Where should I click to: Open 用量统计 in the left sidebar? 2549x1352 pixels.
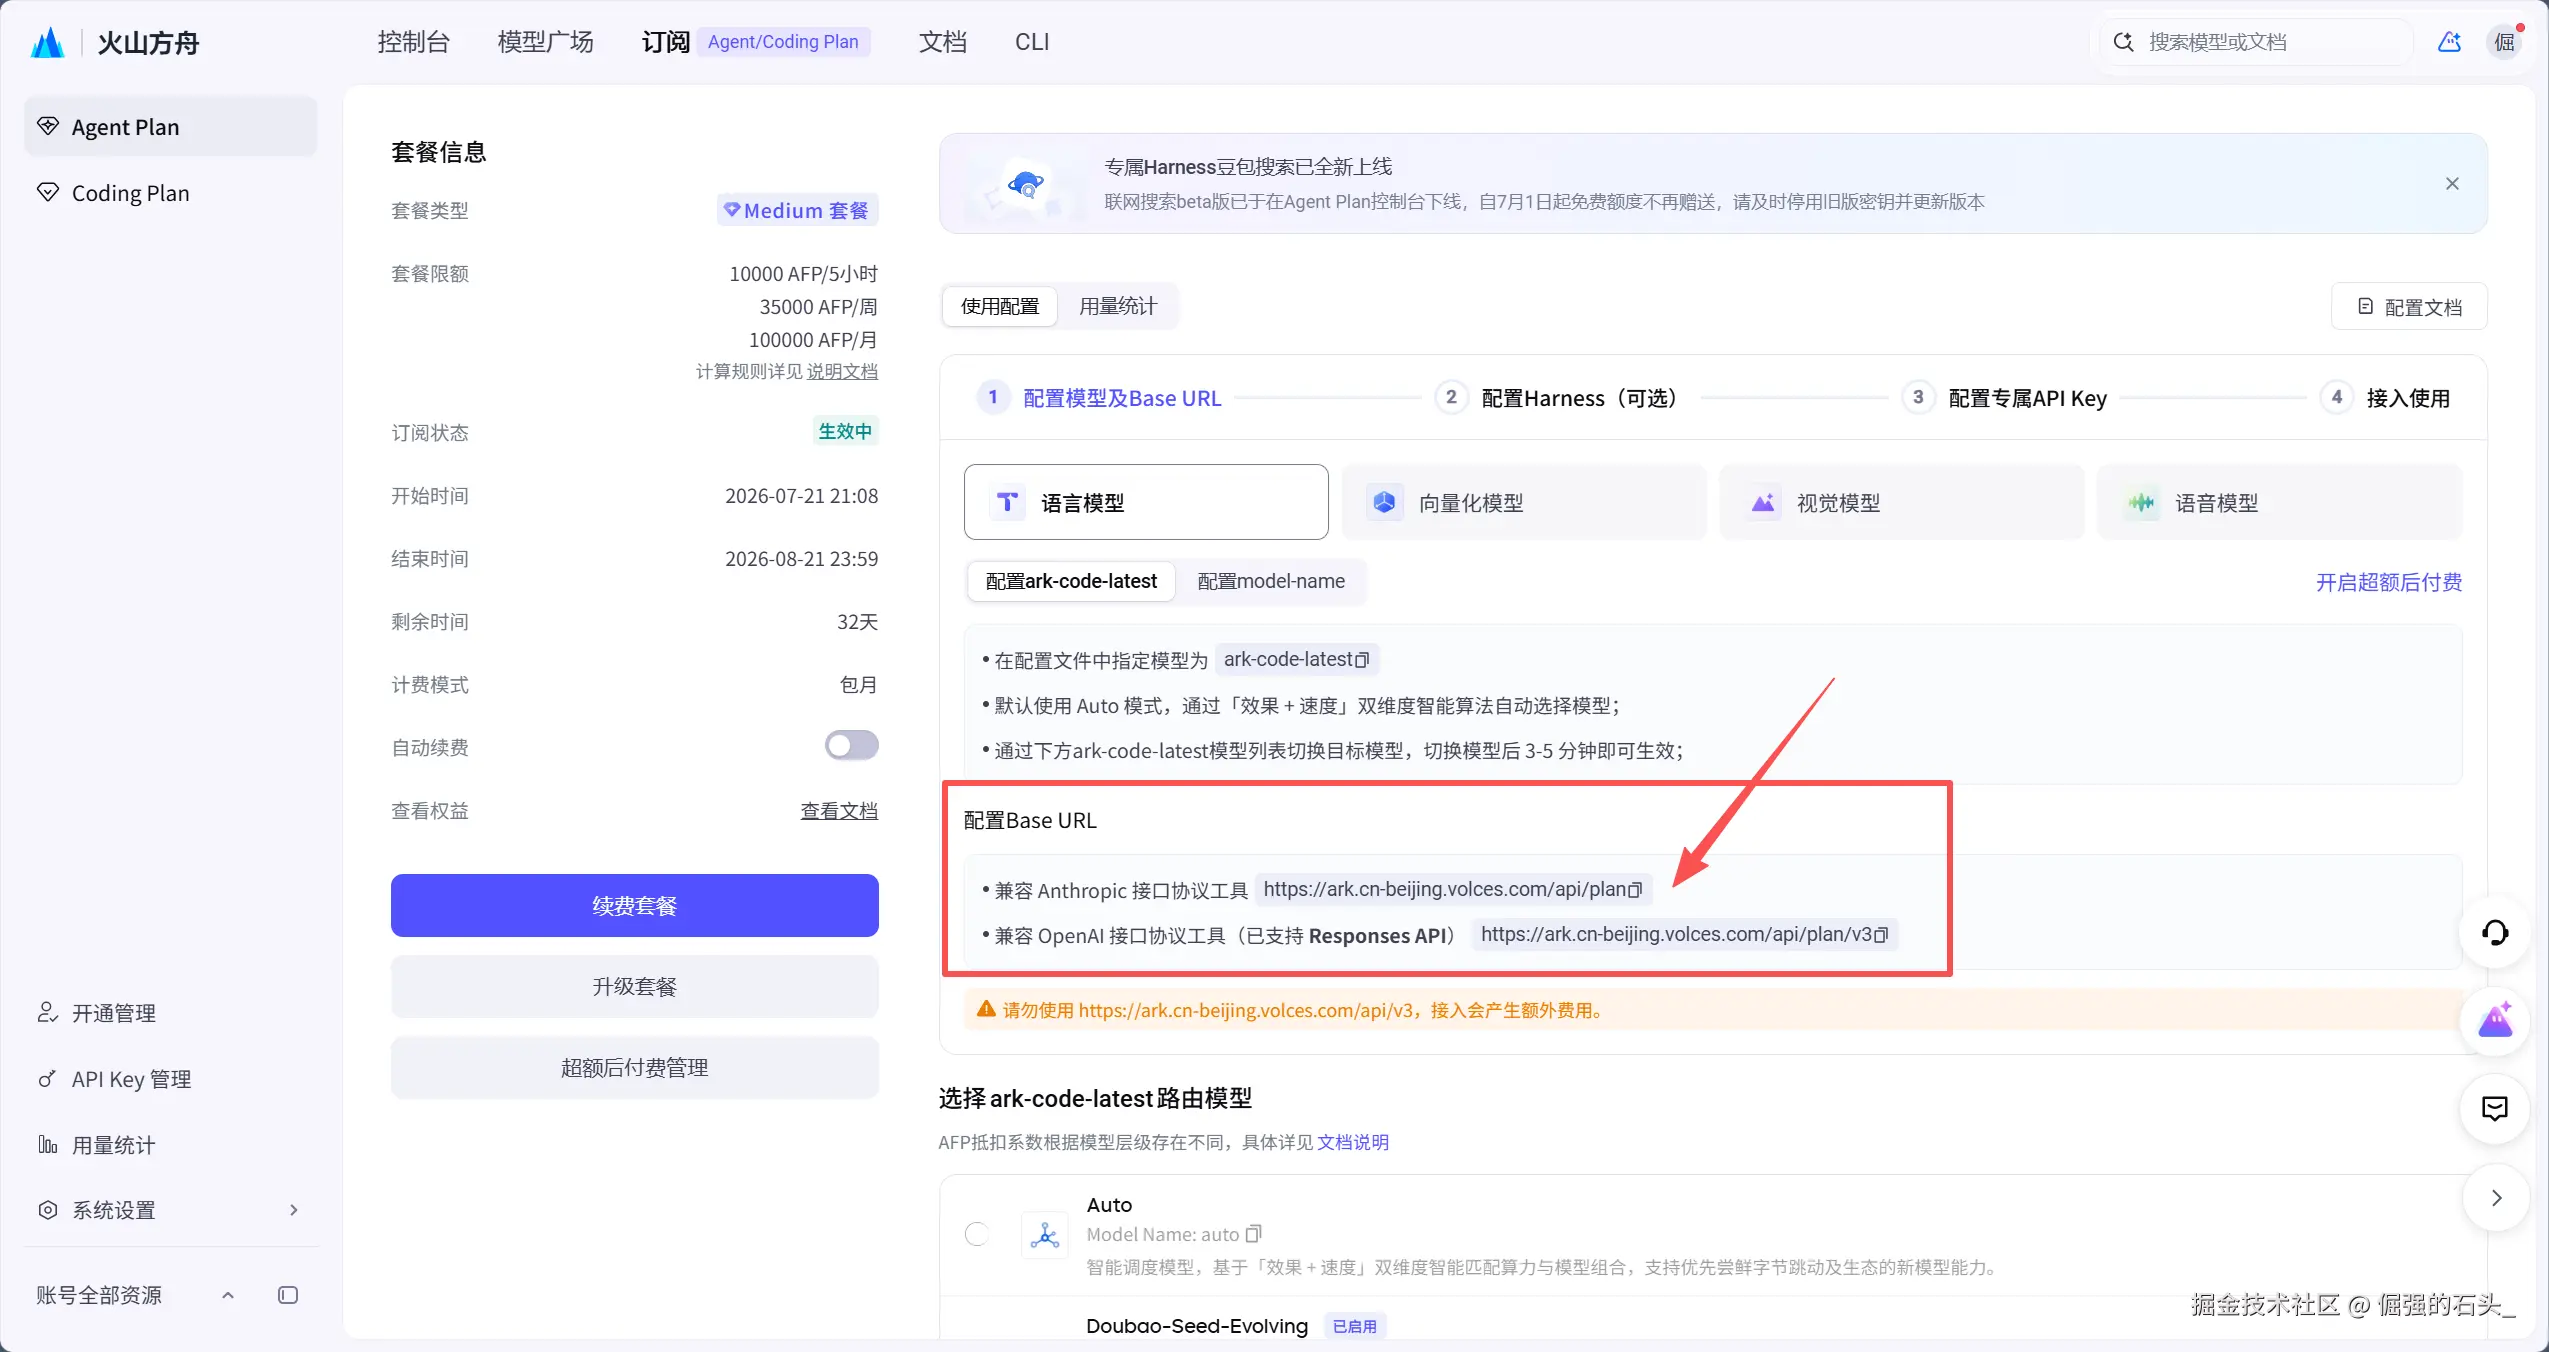(170, 1145)
